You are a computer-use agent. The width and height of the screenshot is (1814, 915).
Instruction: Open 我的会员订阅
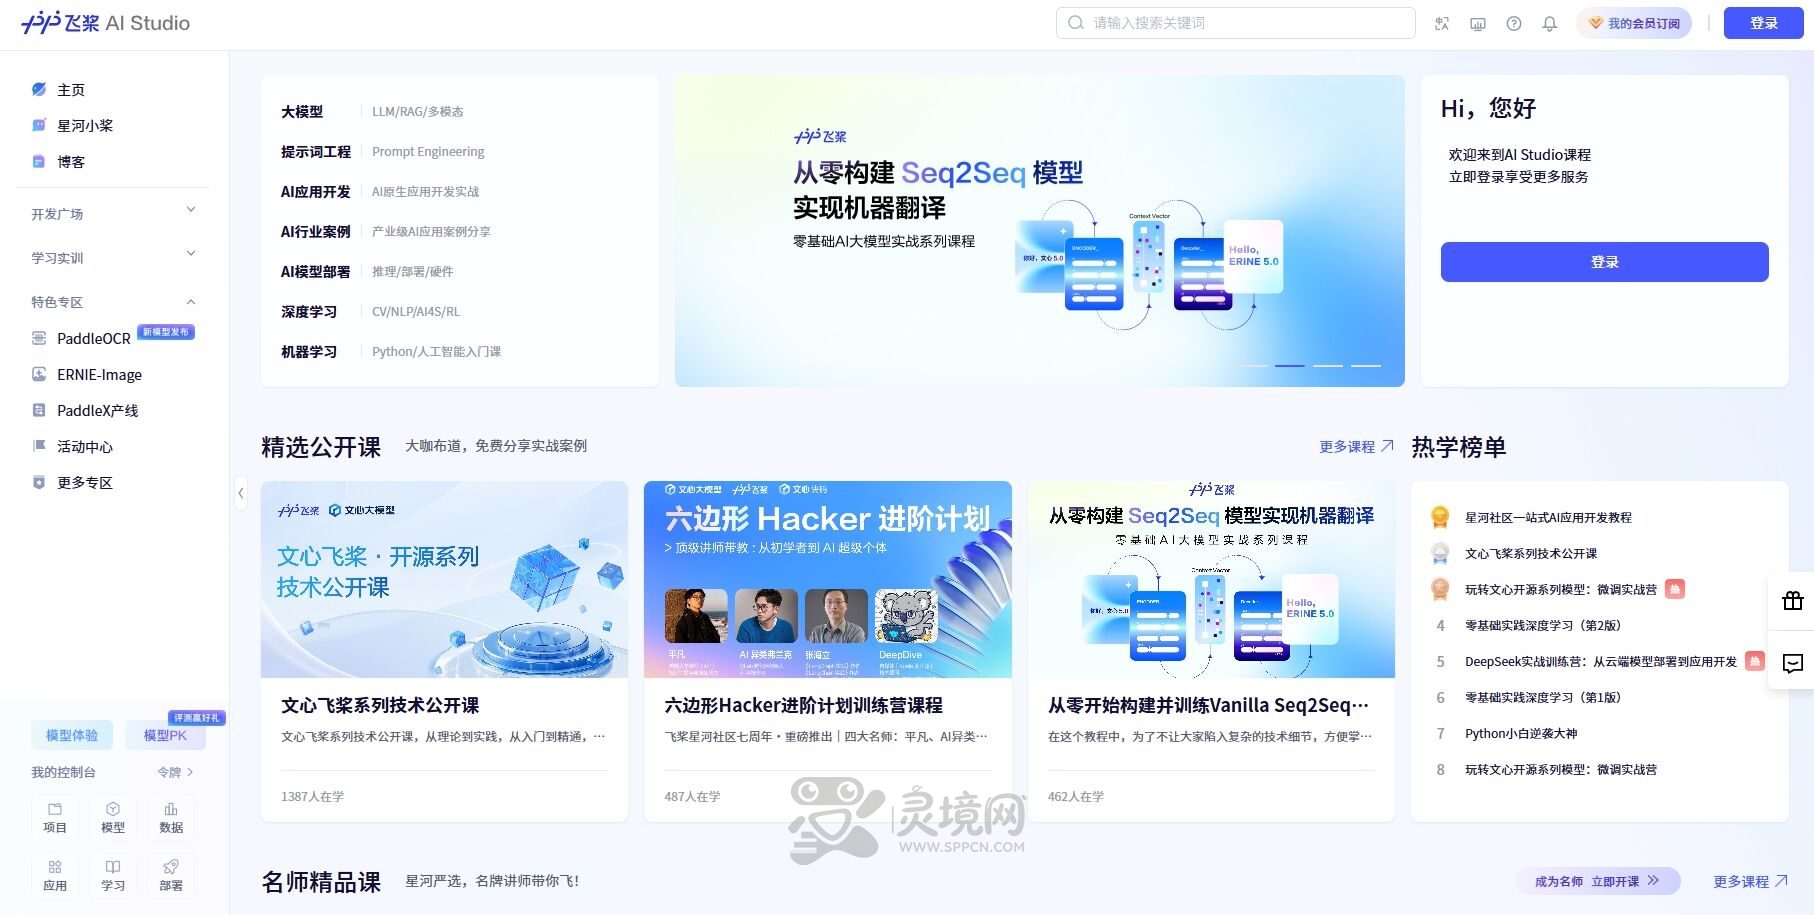point(1634,23)
